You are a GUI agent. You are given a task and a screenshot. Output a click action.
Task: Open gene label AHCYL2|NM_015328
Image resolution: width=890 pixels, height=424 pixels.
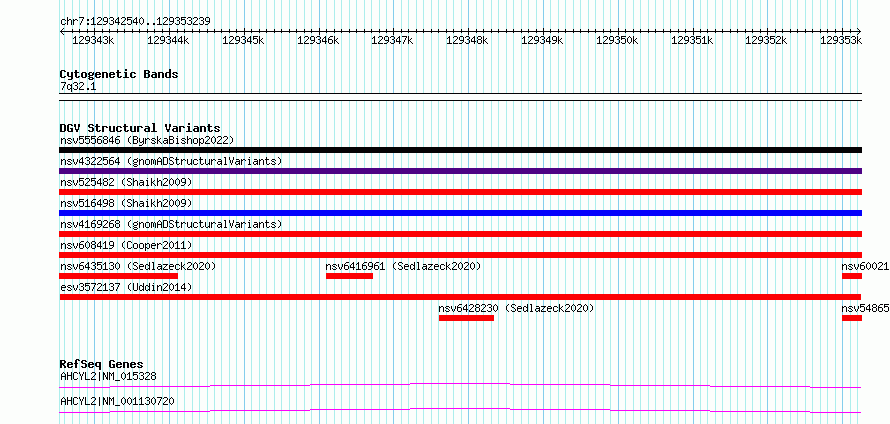[108, 376]
